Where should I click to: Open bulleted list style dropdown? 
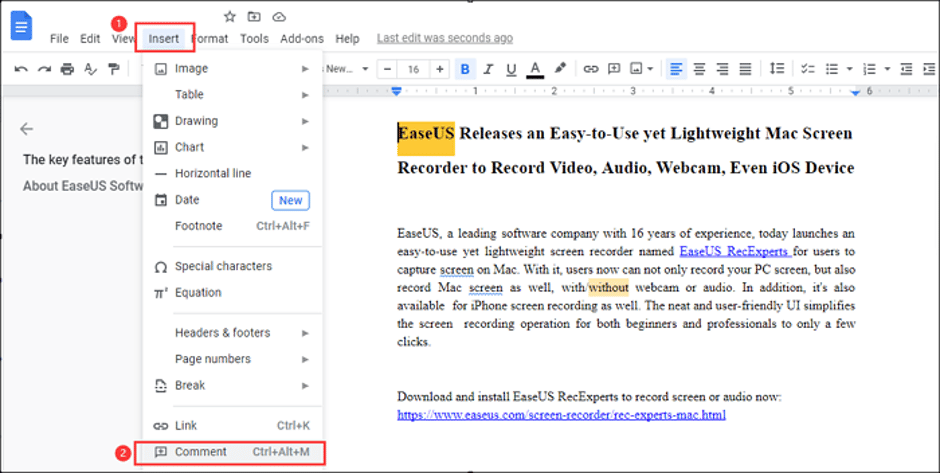pyautogui.click(x=849, y=69)
